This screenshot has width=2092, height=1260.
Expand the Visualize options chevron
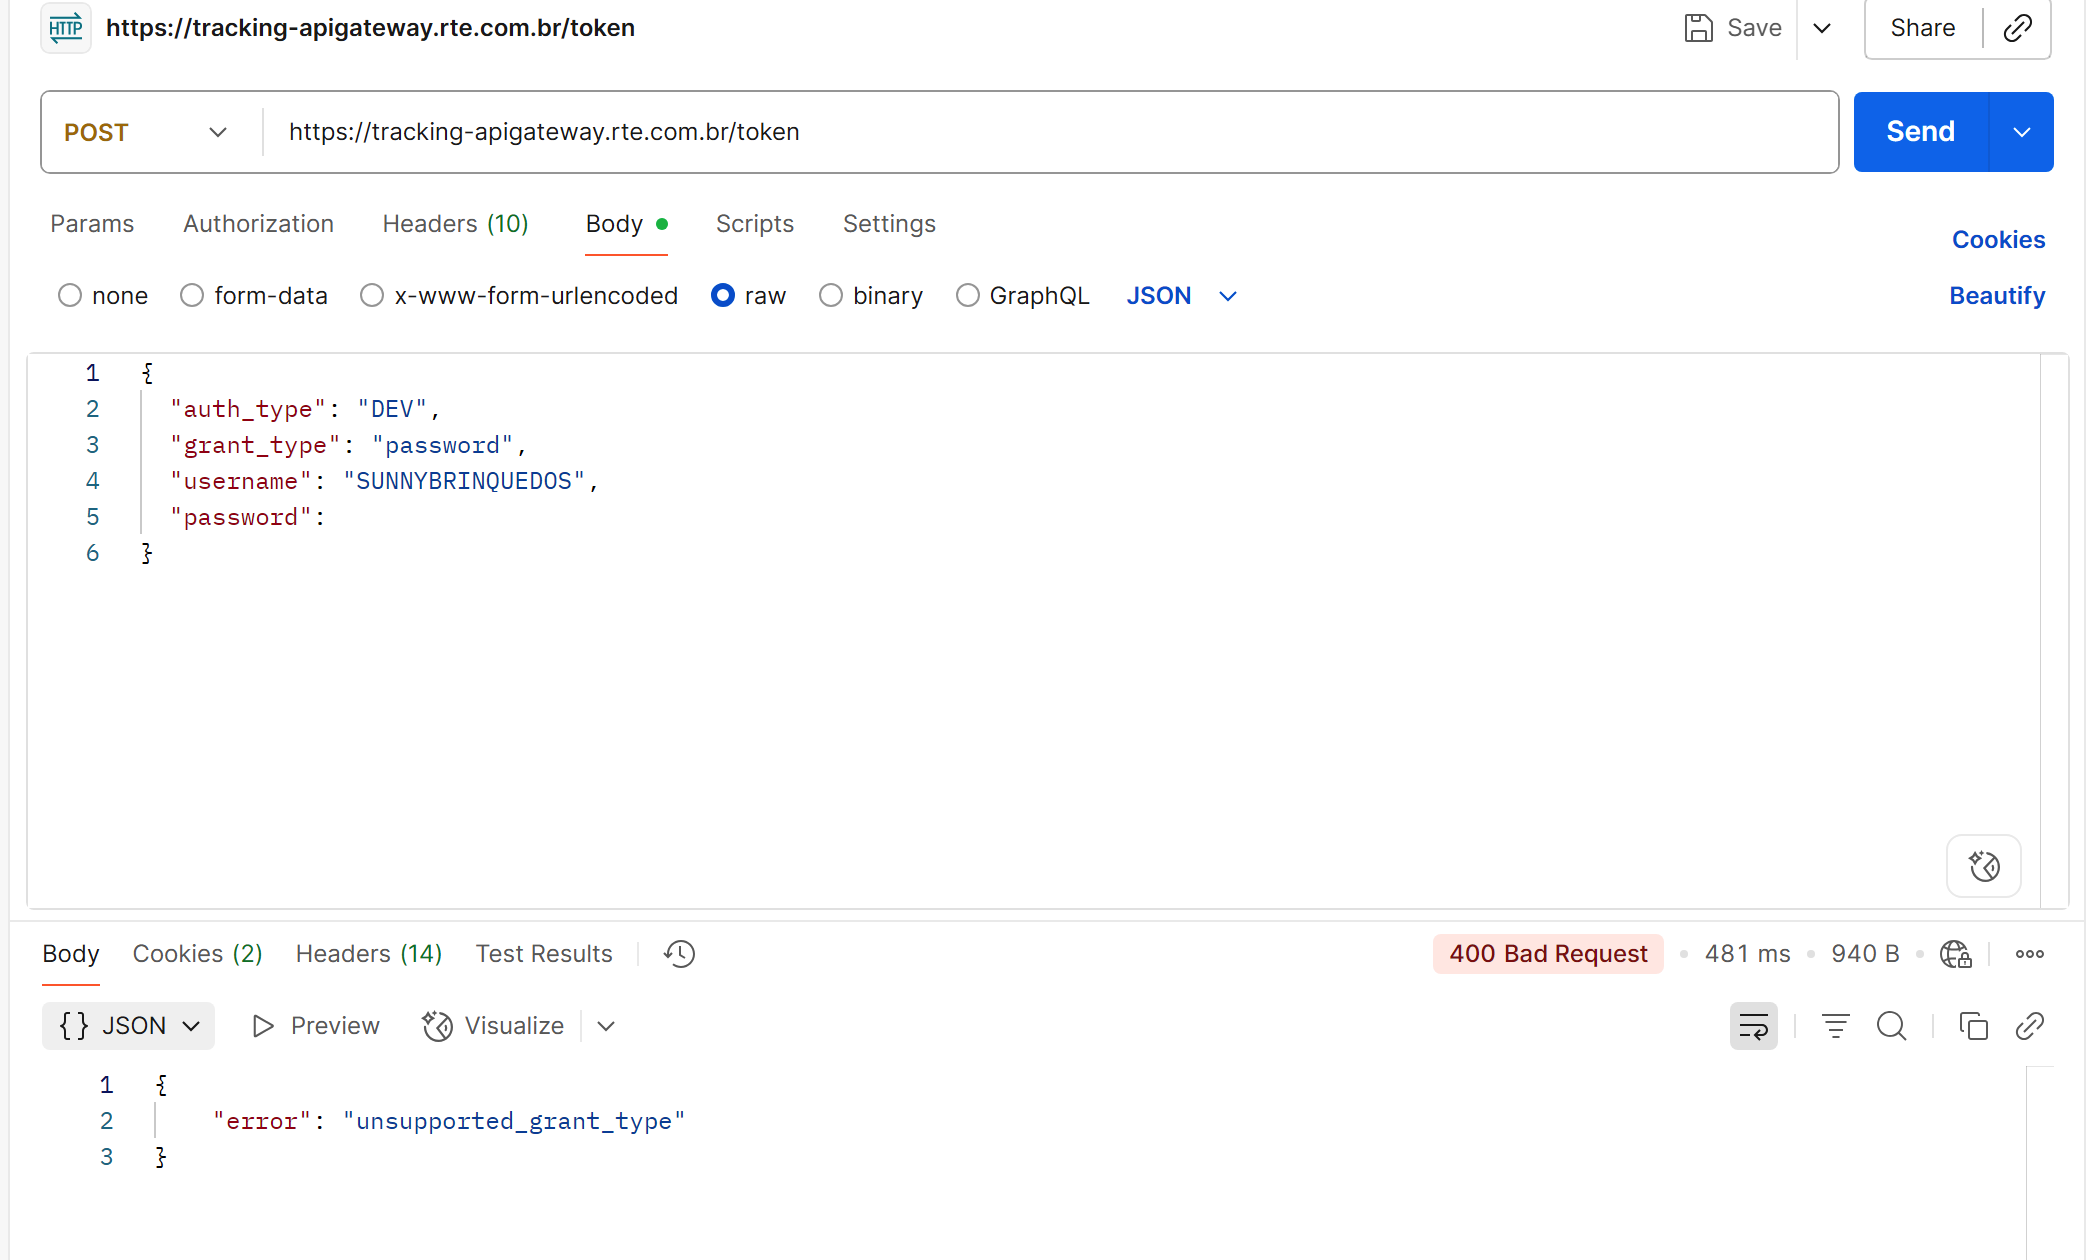606,1026
